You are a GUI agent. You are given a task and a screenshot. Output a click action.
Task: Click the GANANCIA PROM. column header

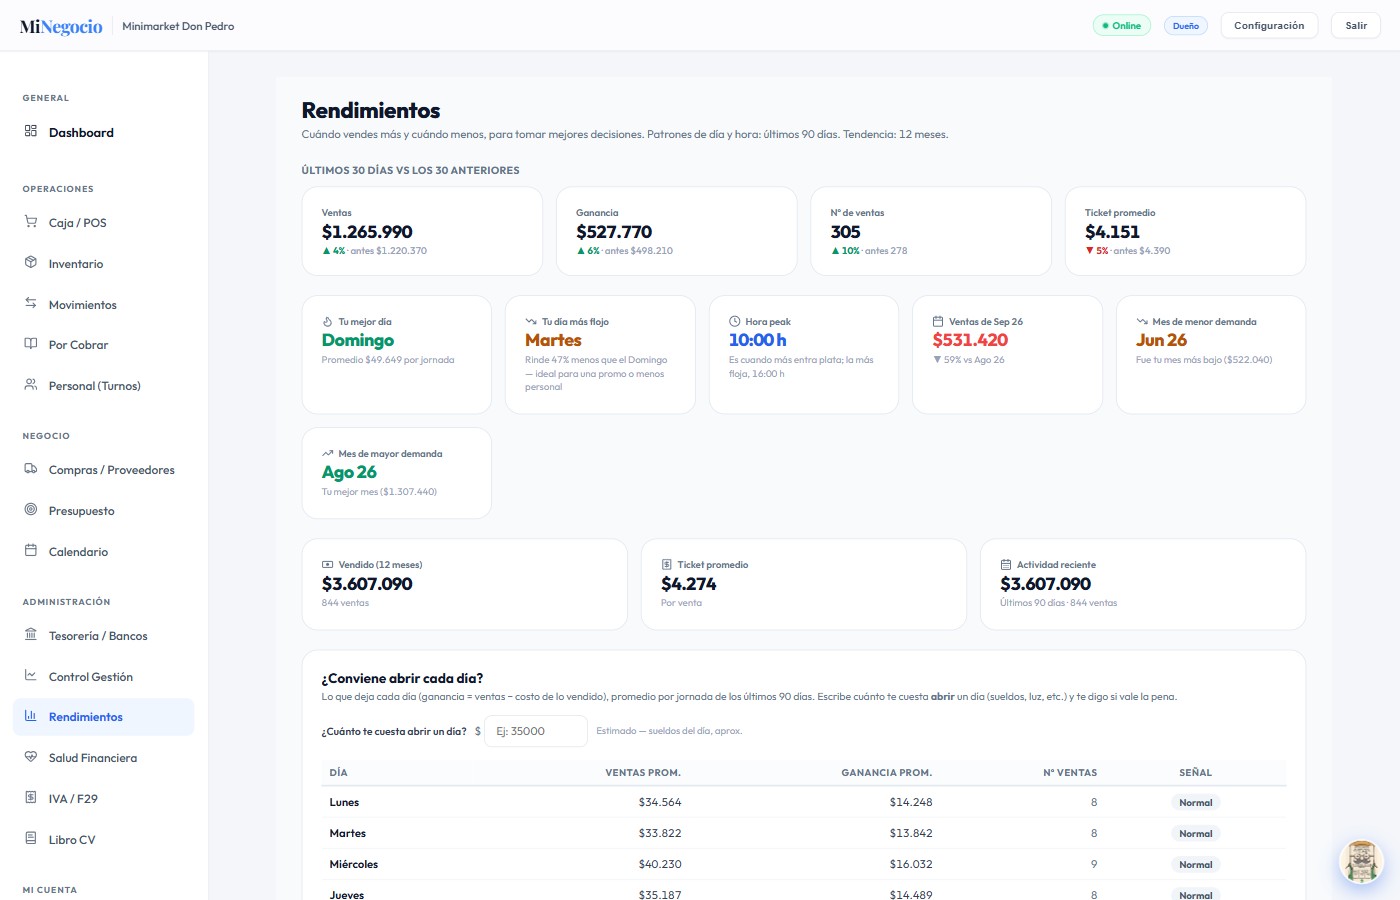tap(886, 773)
